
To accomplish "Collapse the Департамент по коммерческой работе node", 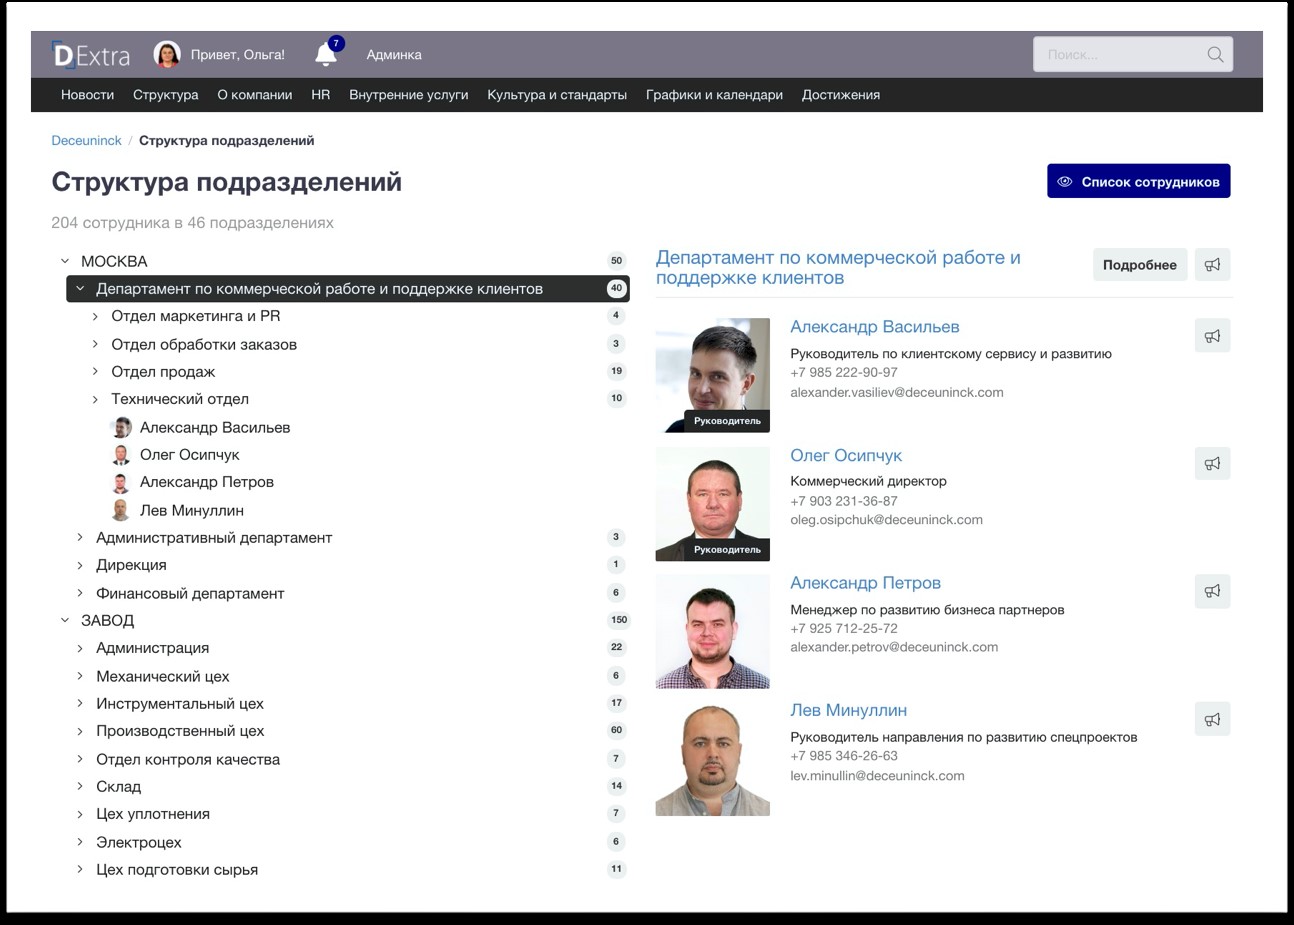I will [x=78, y=288].
